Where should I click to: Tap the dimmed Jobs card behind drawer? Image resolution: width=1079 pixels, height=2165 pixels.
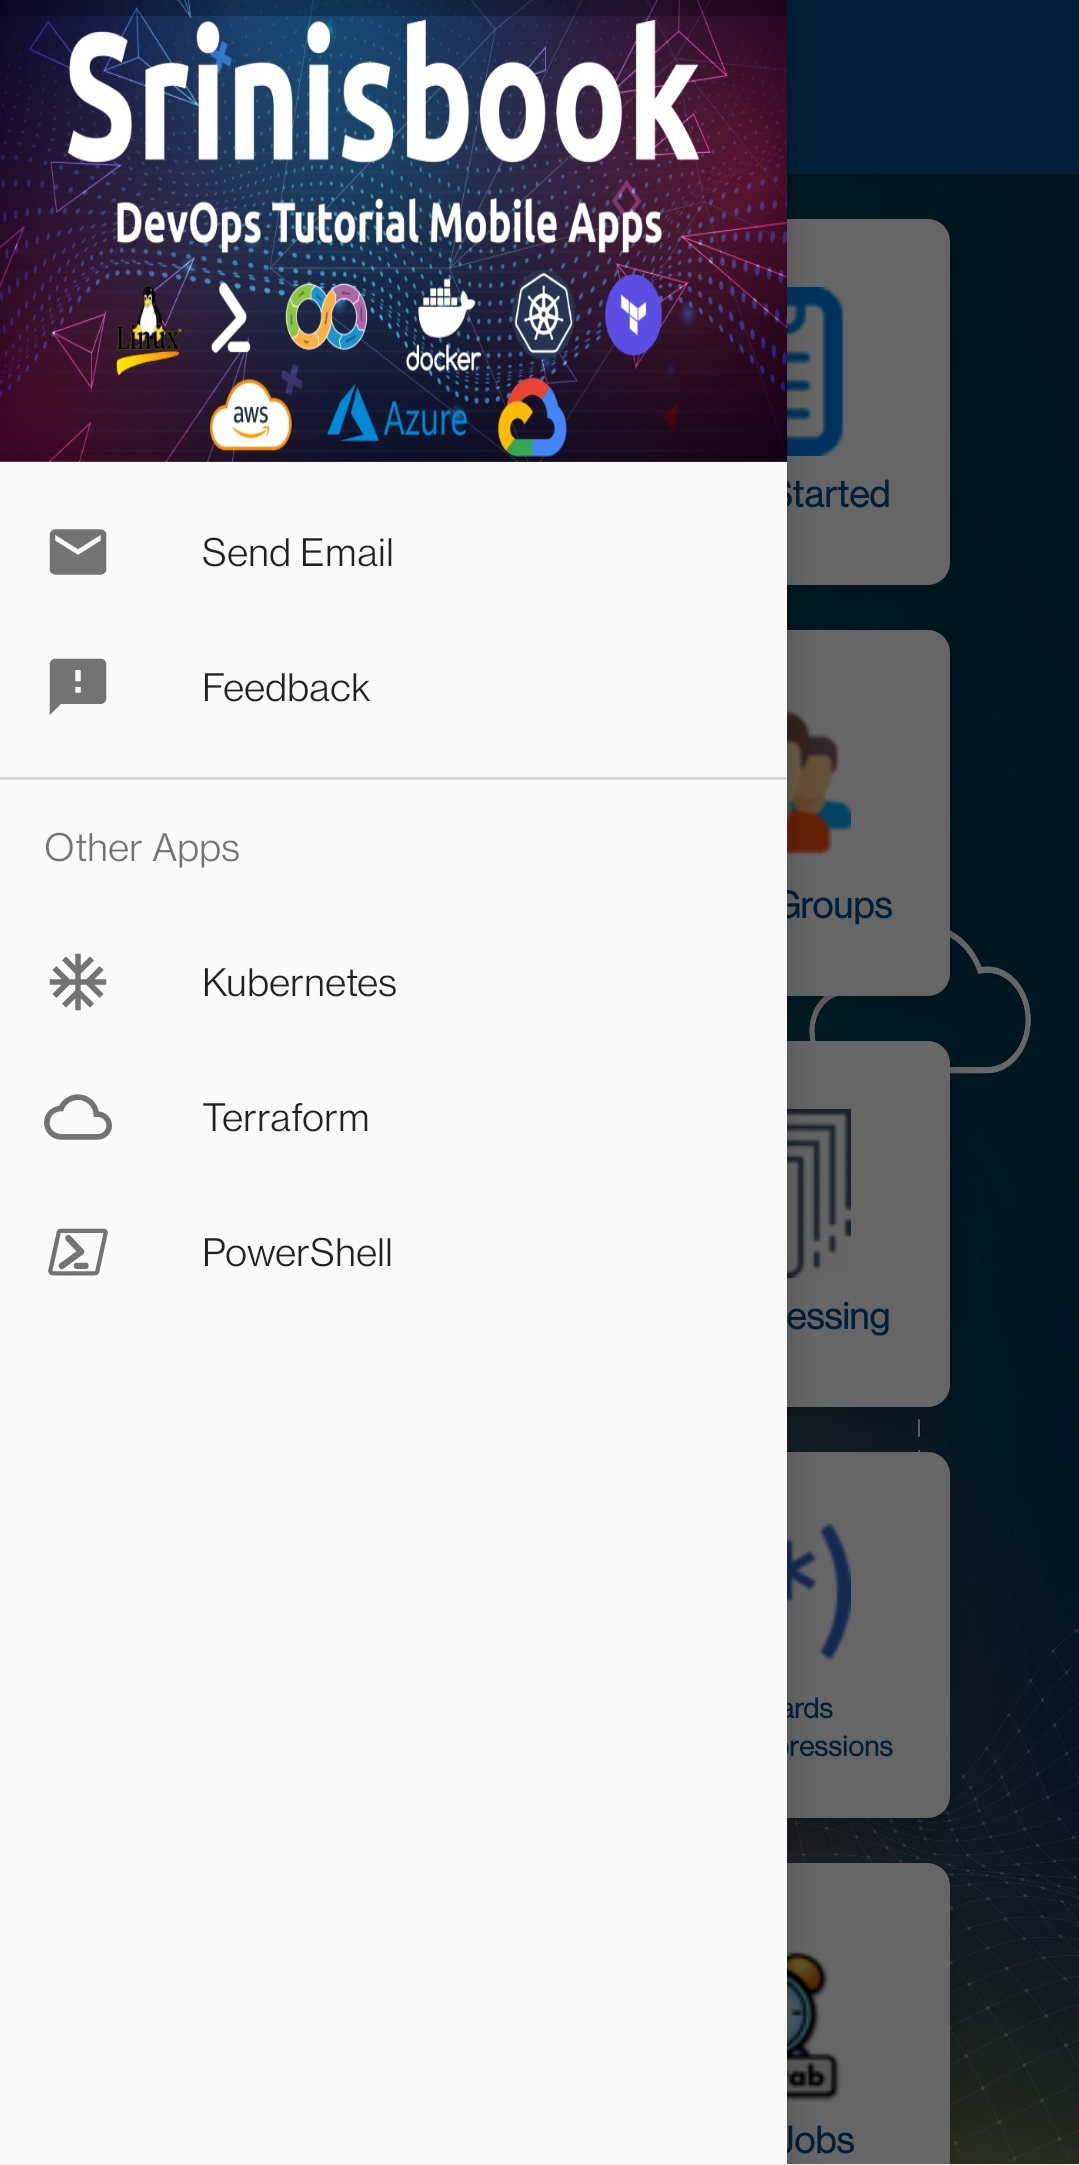click(868, 2013)
